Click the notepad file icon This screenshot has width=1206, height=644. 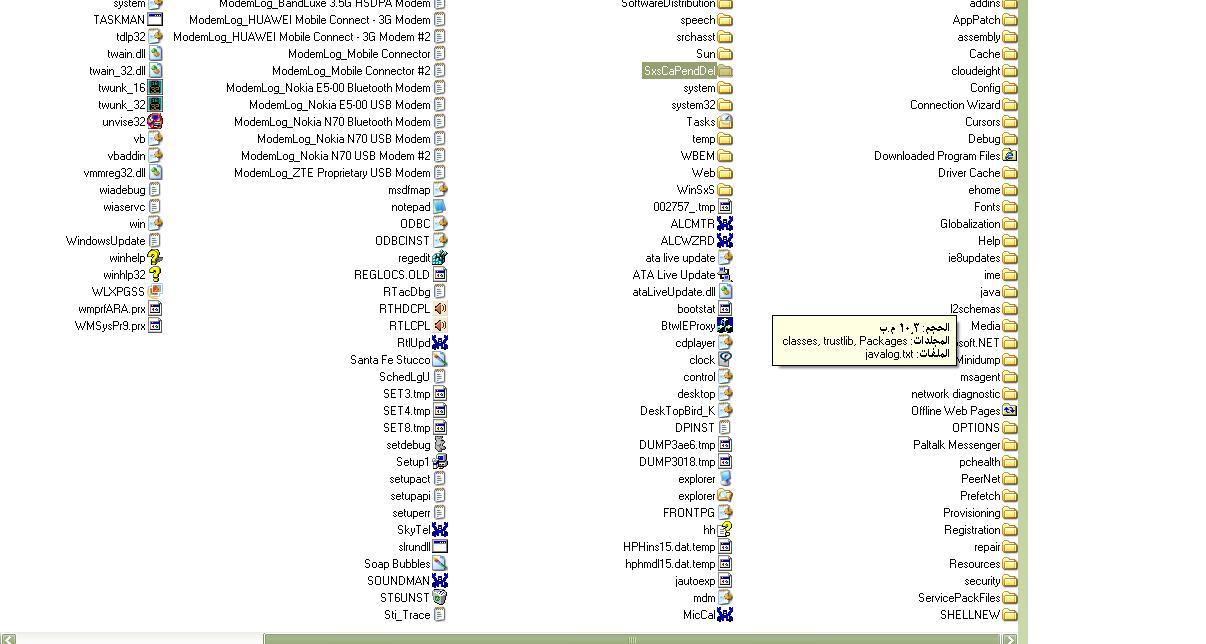coord(439,207)
